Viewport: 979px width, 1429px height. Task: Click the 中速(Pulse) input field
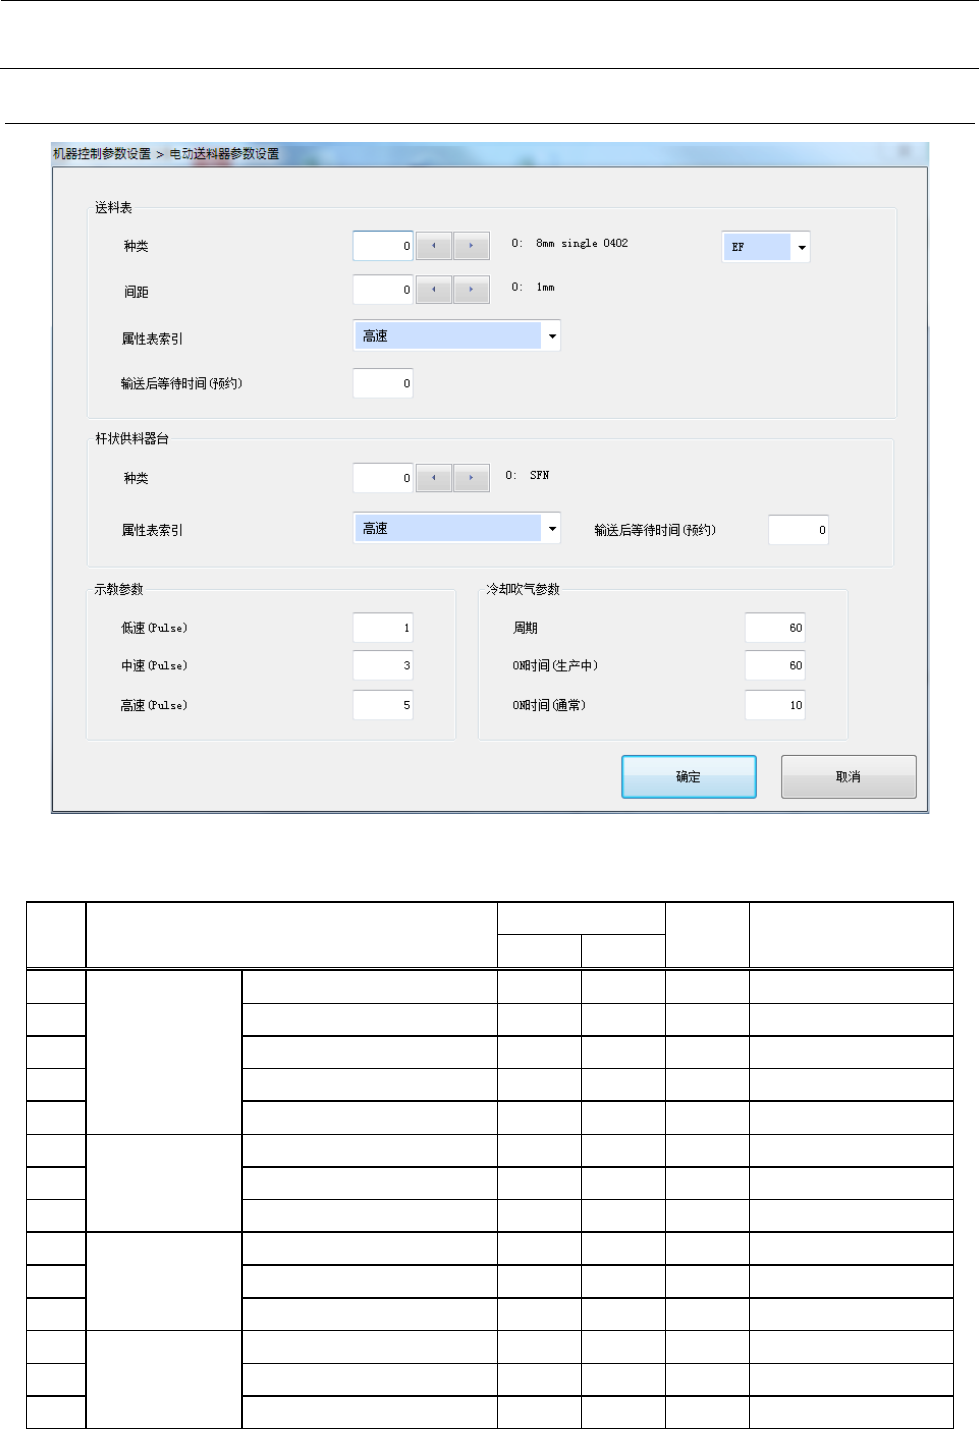pos(383,665)
